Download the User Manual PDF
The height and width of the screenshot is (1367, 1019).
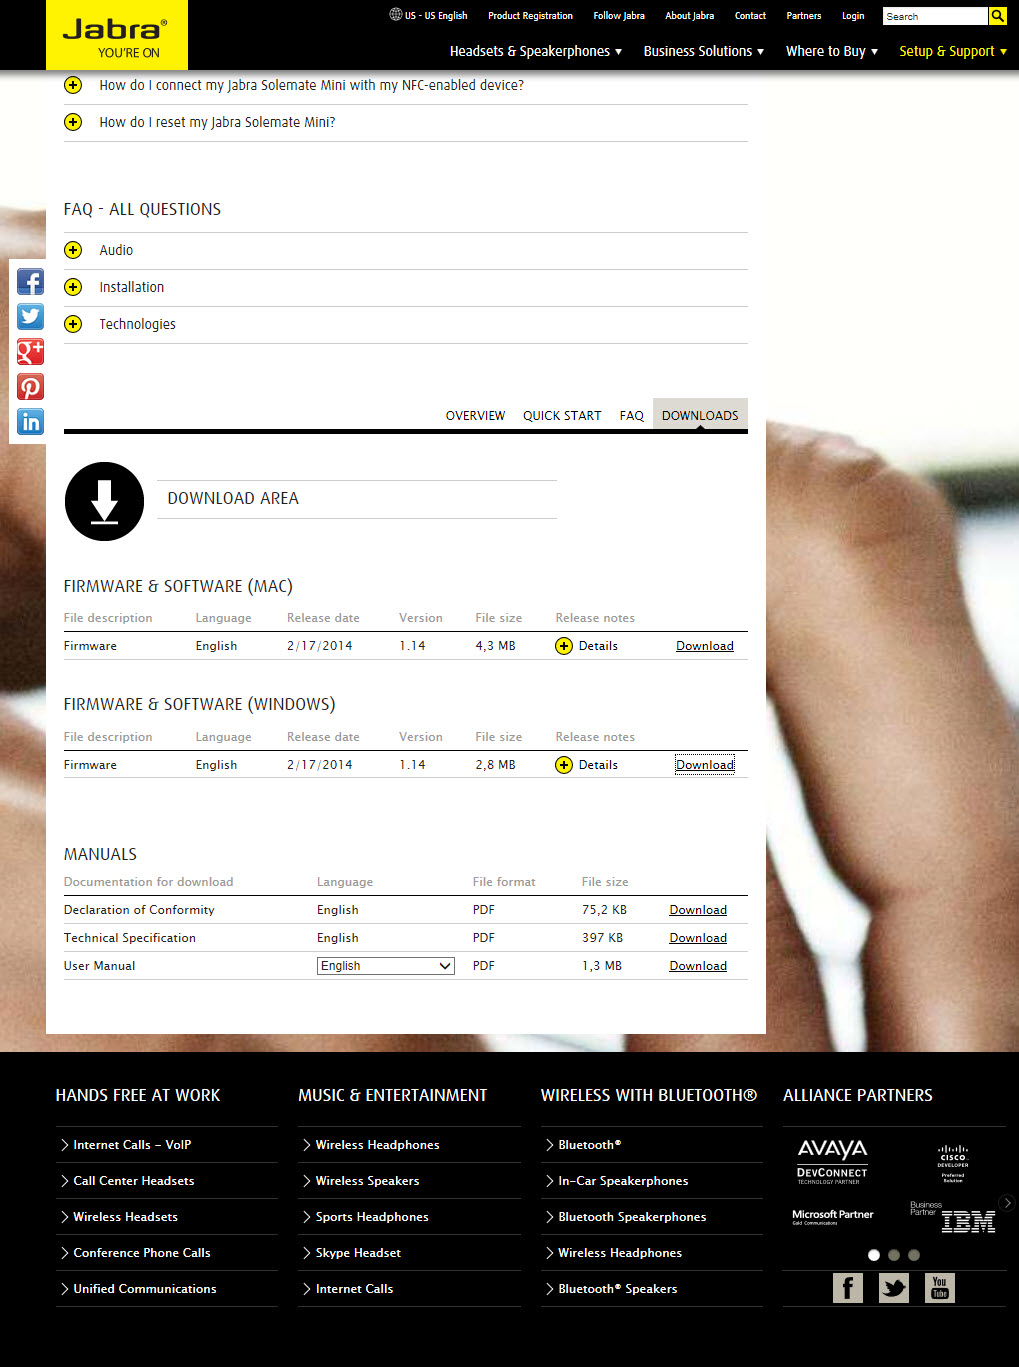point(698,966)
